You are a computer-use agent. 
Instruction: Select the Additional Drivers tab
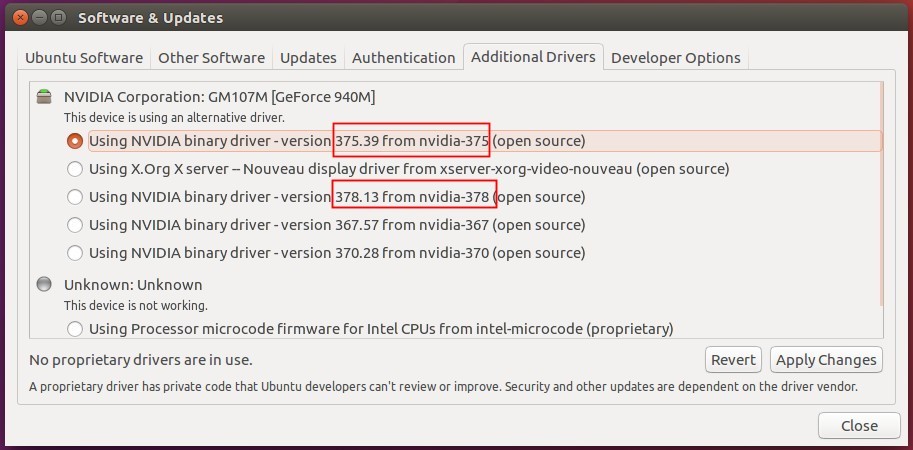[533, 56]
